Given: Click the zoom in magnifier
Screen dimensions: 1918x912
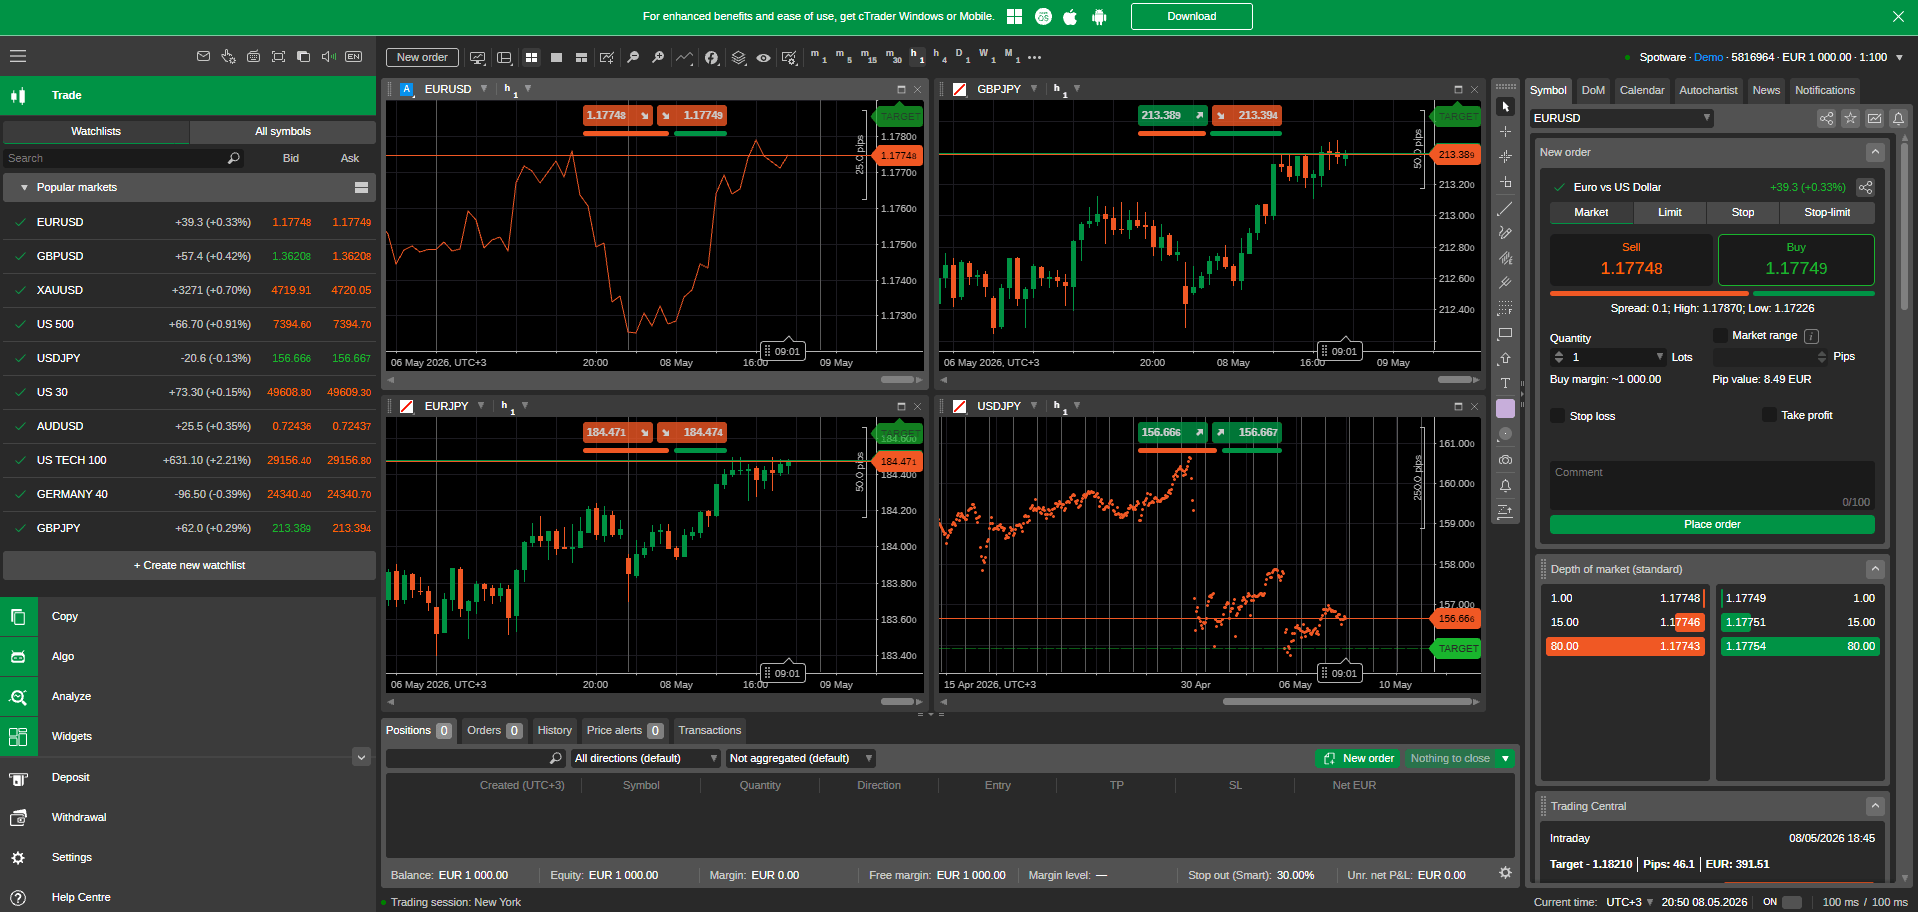Looking at the screenshot, I should 658,57.
